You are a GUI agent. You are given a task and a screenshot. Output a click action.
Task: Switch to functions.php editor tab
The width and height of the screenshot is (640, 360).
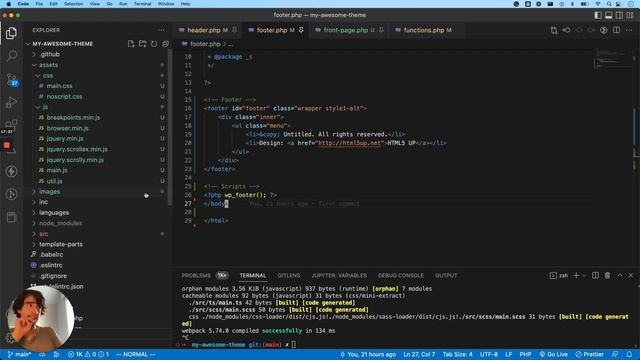424,30
